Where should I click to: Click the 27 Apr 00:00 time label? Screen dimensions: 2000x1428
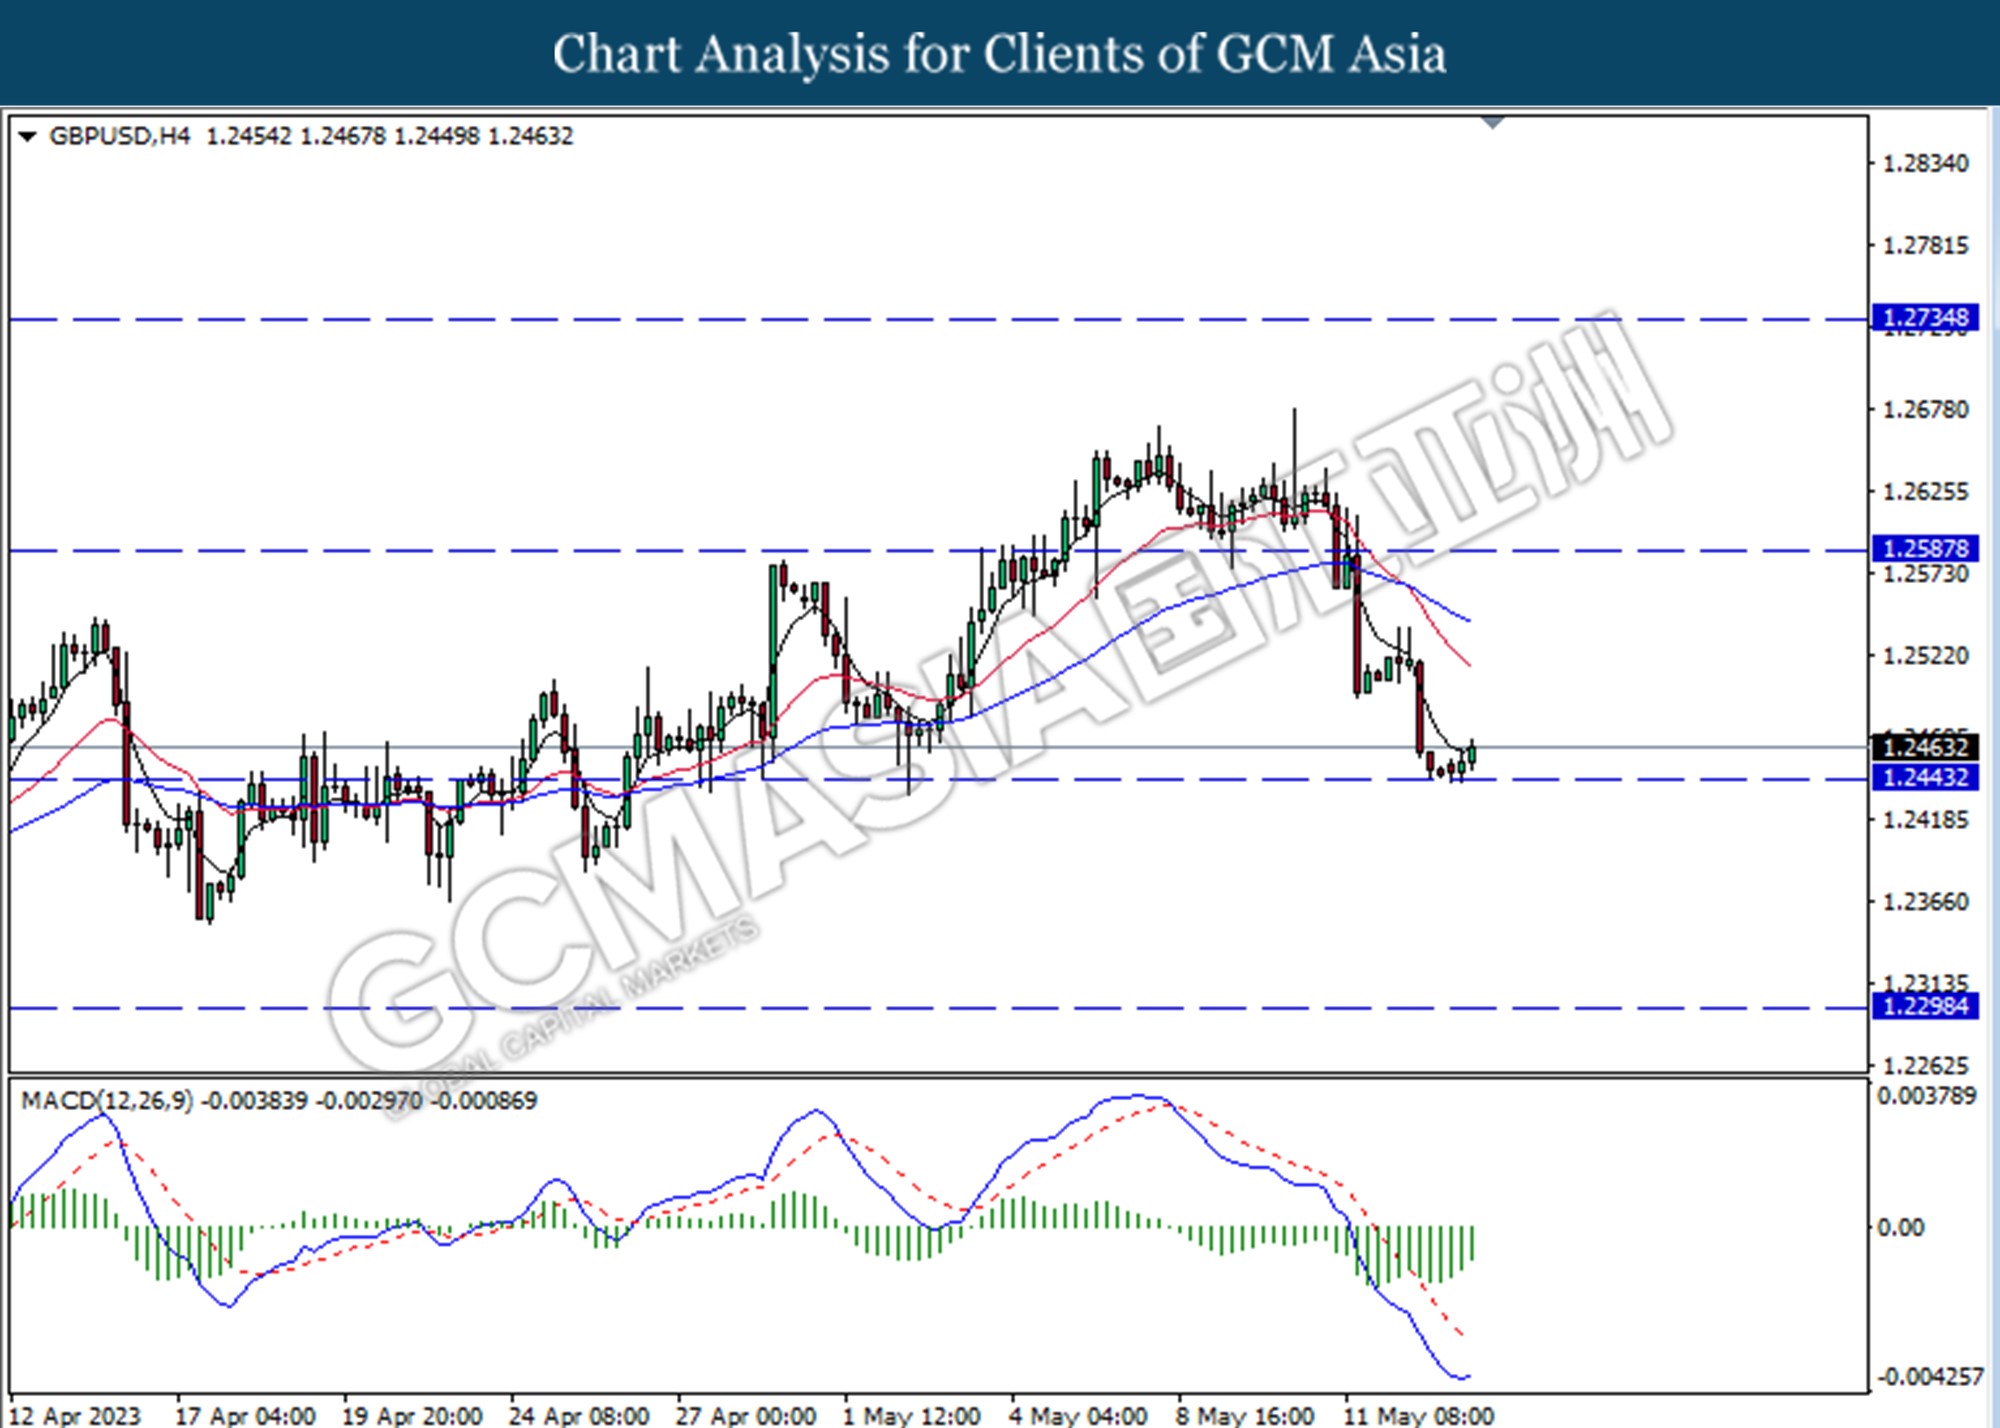point(746,1416)
